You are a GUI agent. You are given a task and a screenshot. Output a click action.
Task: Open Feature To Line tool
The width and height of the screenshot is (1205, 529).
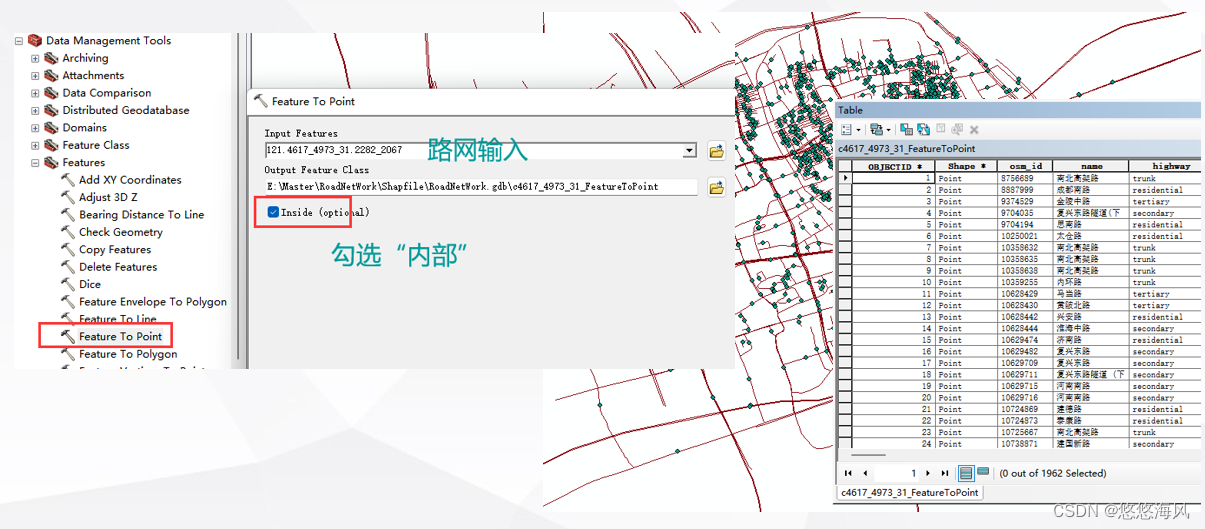[118, 319]
